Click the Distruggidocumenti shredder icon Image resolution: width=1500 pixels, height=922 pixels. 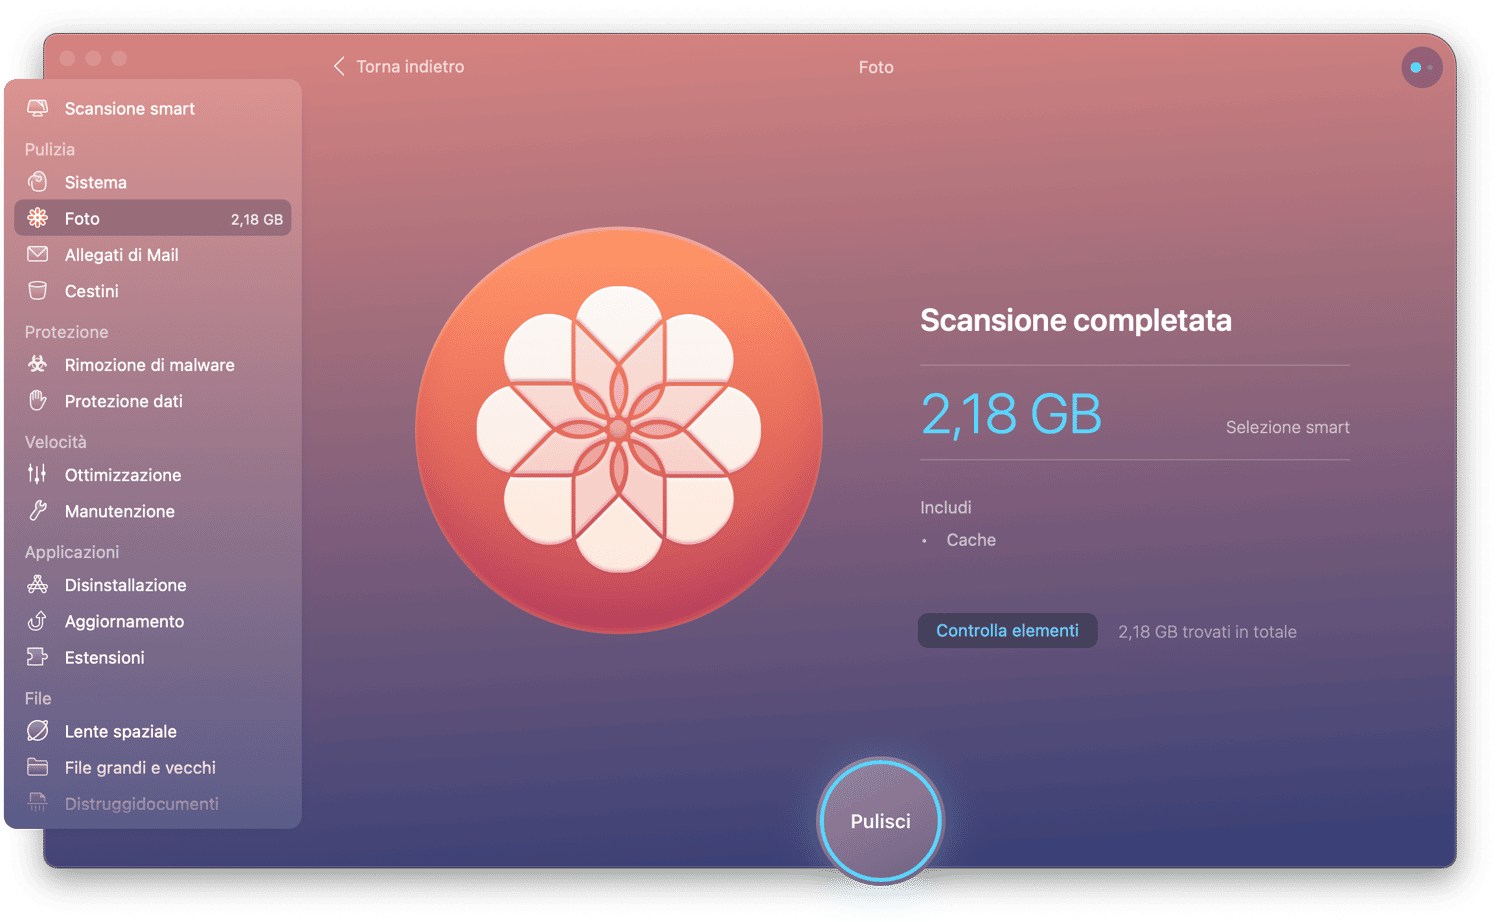(37, 803)
